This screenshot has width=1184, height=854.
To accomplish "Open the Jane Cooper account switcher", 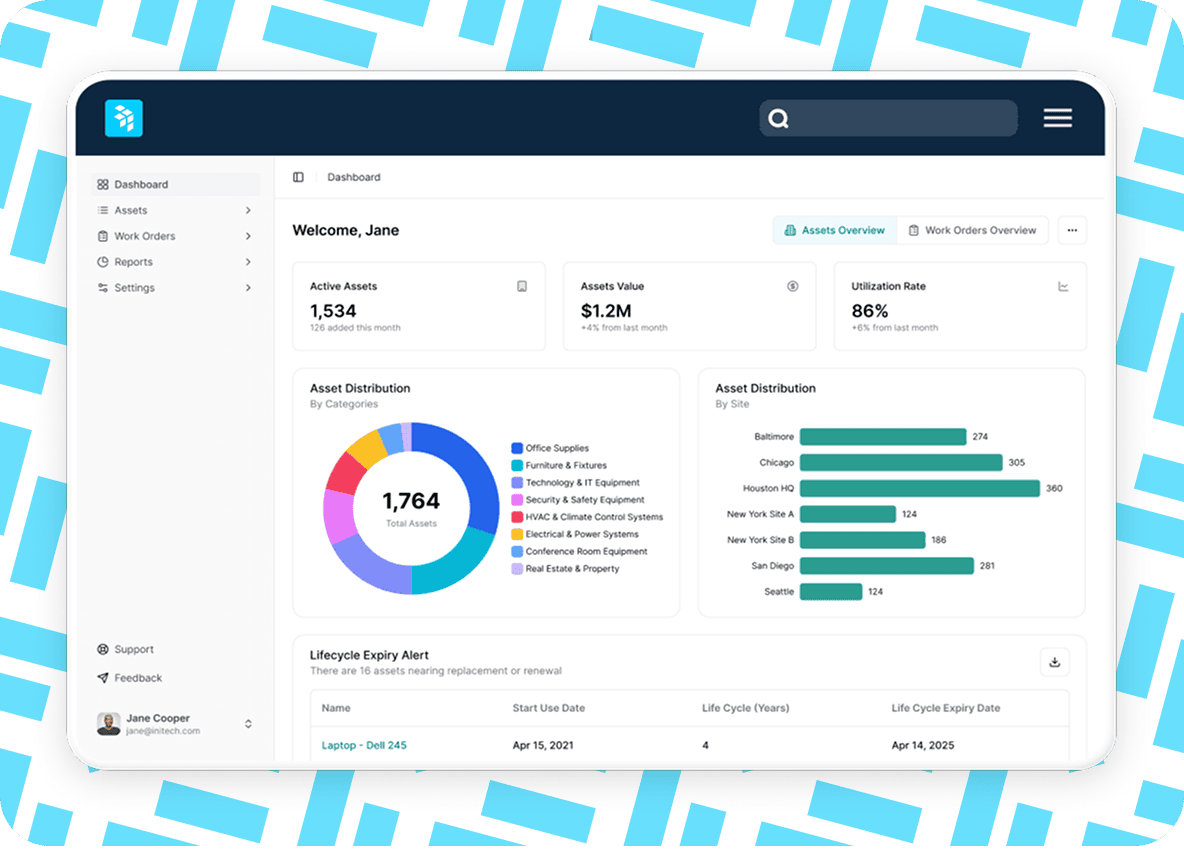I will (248, 723).
